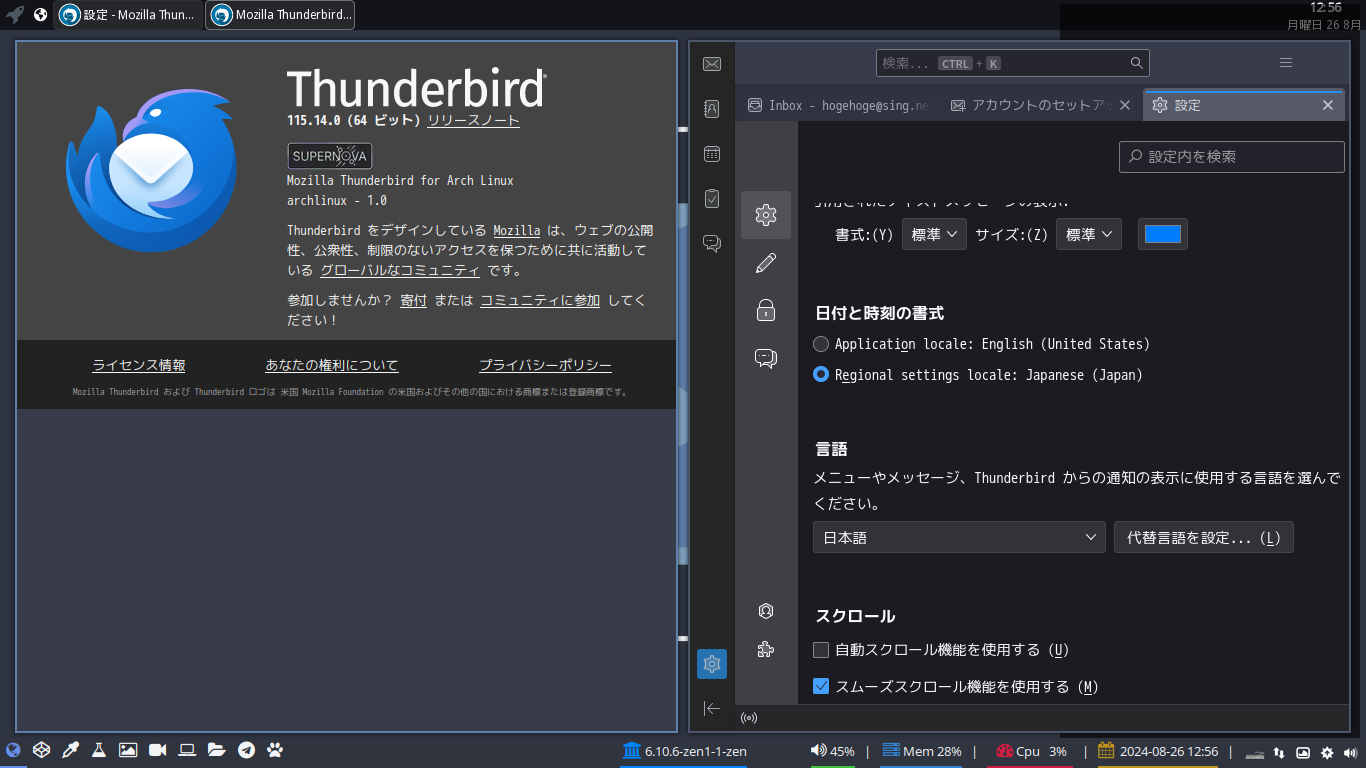Click the highlighted Settings gear in spaces toolbar
The image size is (1366, 768).
[x=712, y=664]
